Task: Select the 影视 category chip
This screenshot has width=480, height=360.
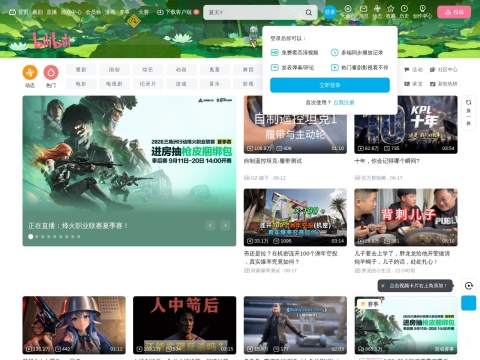Action: [x=248, y=84]
